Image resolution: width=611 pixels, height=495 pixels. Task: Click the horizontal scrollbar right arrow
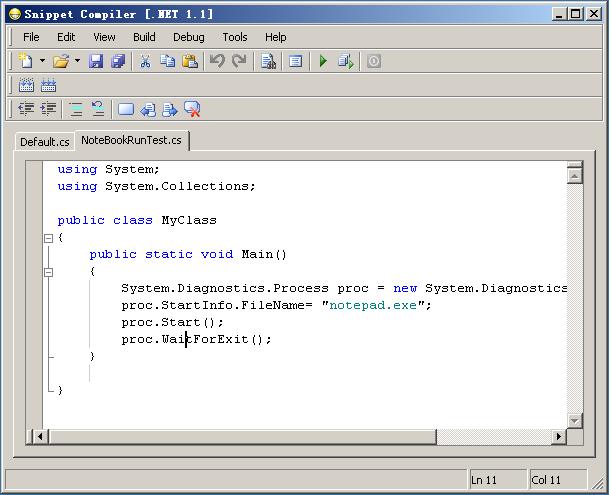pyautogui.click(x=559, y=437)
